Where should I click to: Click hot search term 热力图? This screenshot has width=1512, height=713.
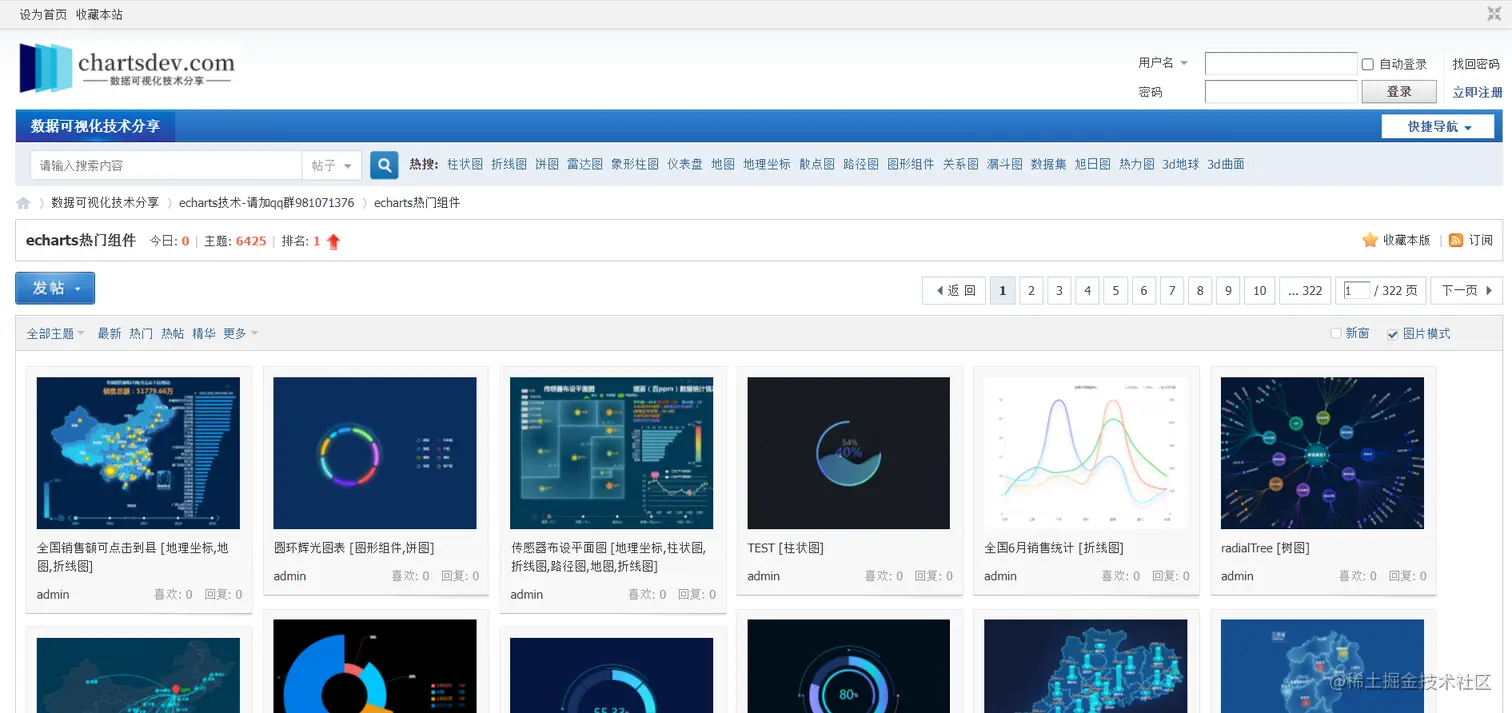(1137, 164)
